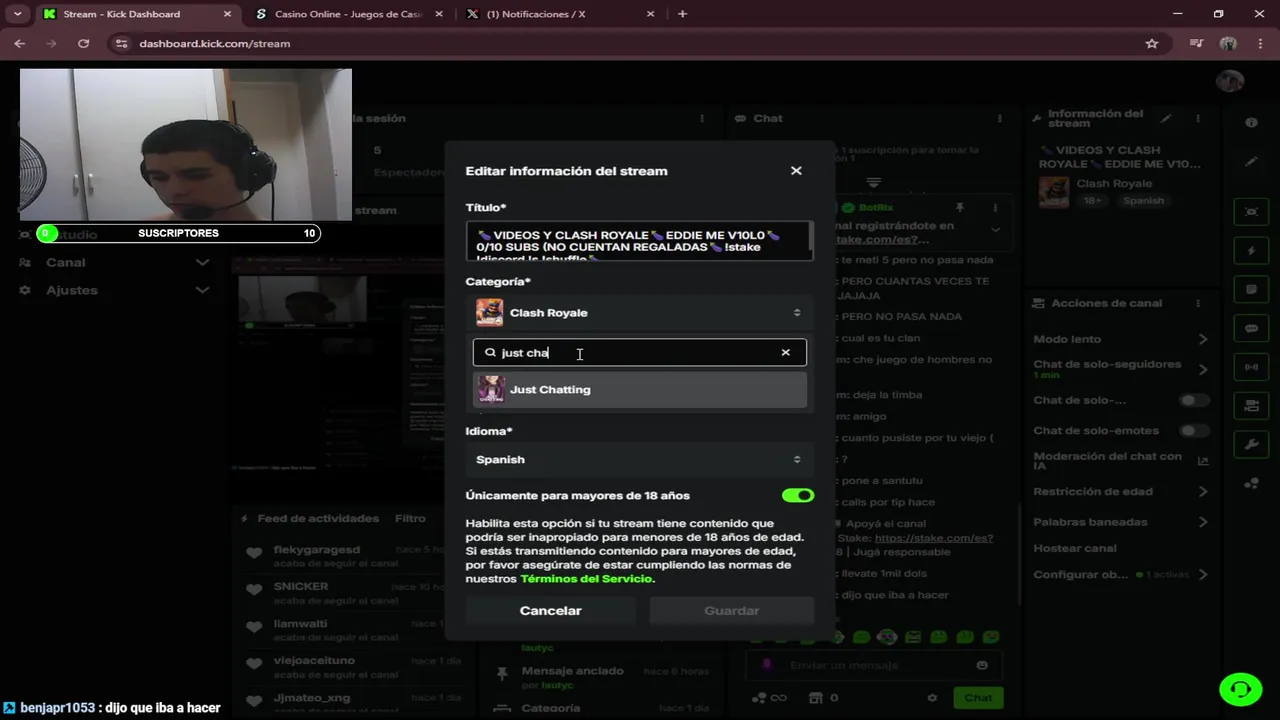Image resolution: width=1280 pixels, height=720 pixels.
Task: Click the Guardar button
Action: point(731,611)
